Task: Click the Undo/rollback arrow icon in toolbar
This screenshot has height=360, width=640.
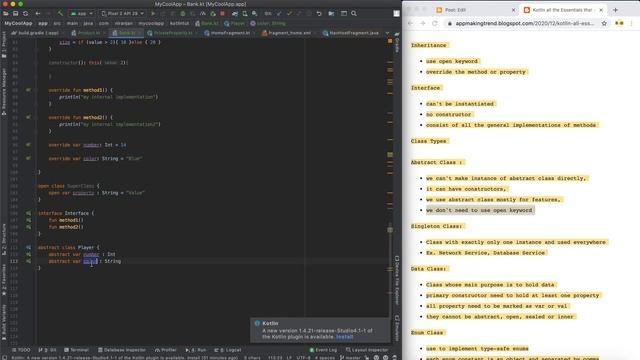Action: click(x=319, y=13)
